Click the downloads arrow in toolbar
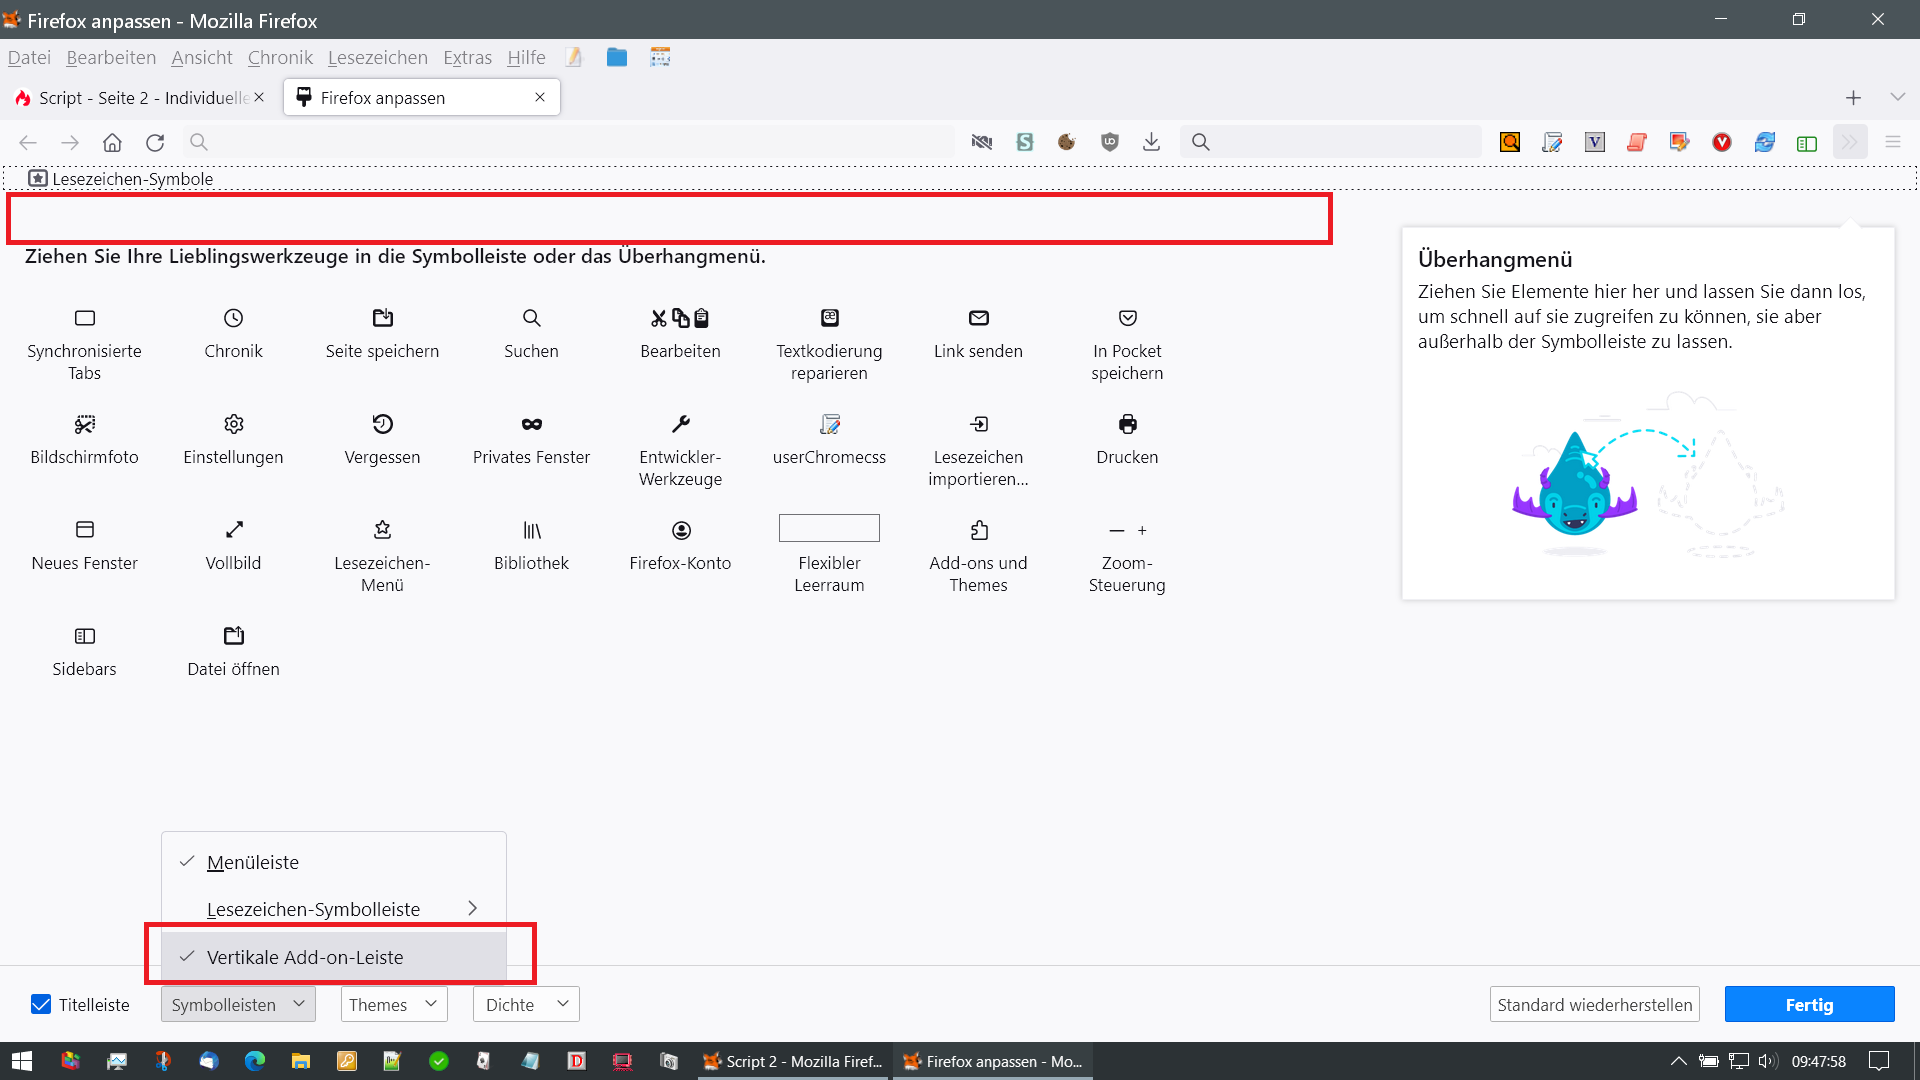Viewport: 1920px width, 1080px height. click(1151, 142)
